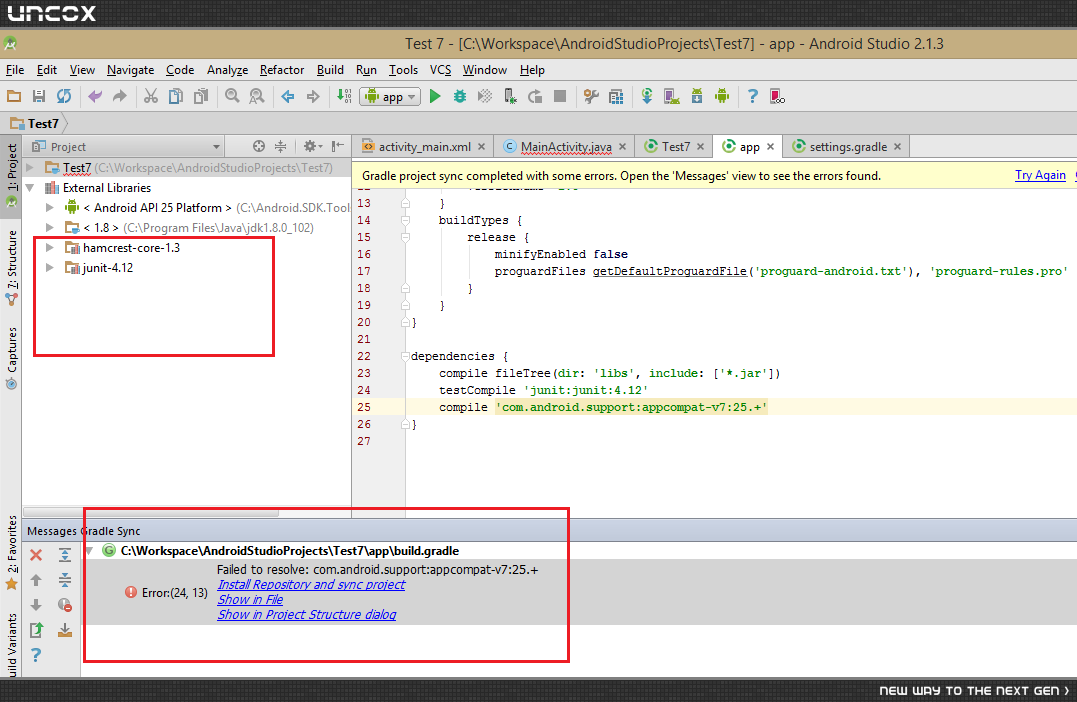Click the Replace magnifier icon
The width and height of the screenshot is (1077, 702).
point(257,96)
